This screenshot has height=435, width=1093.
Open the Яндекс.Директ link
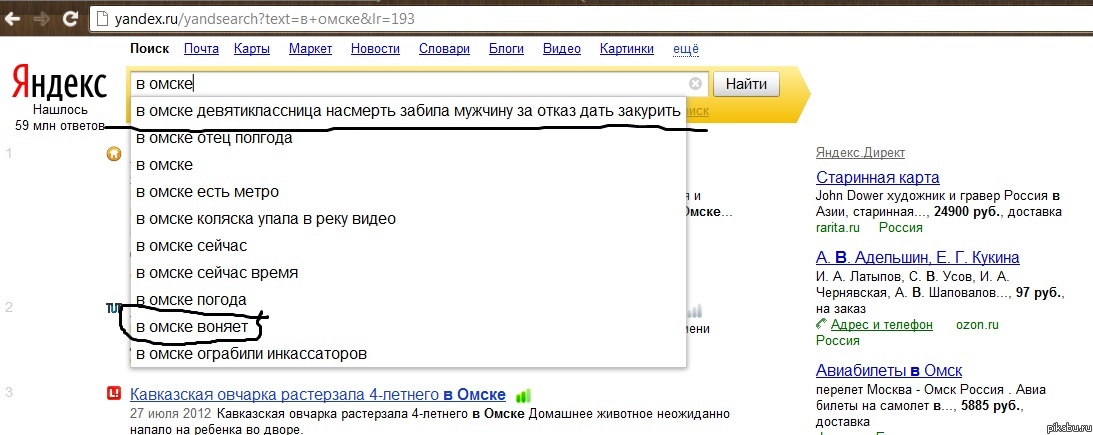[x=860, y=153]
